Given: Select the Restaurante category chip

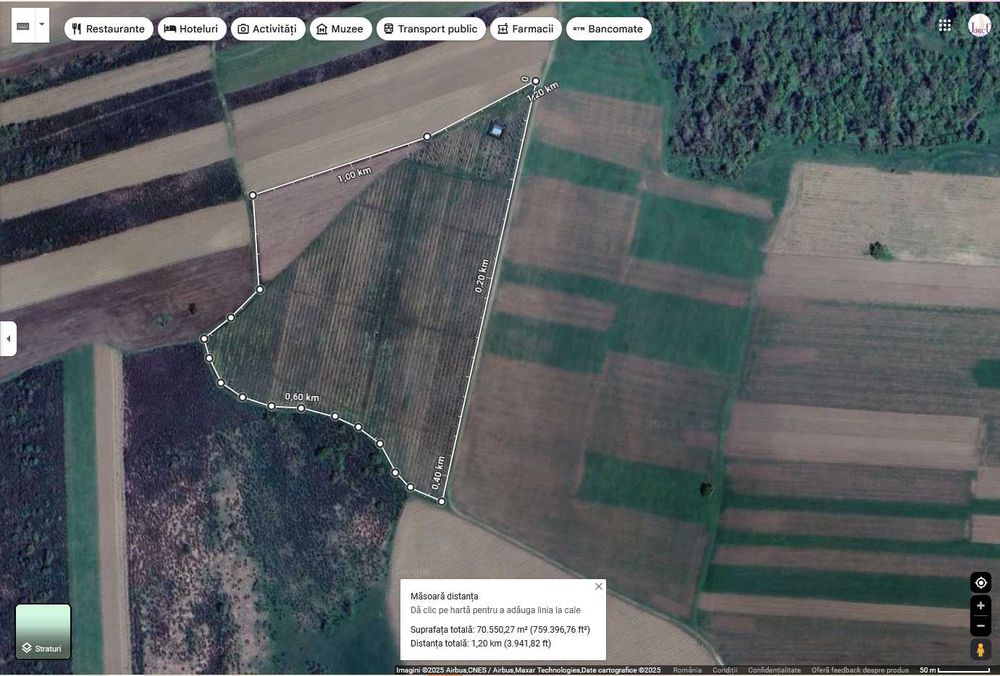Looking at the screenshot, I should tap(108, 29).
